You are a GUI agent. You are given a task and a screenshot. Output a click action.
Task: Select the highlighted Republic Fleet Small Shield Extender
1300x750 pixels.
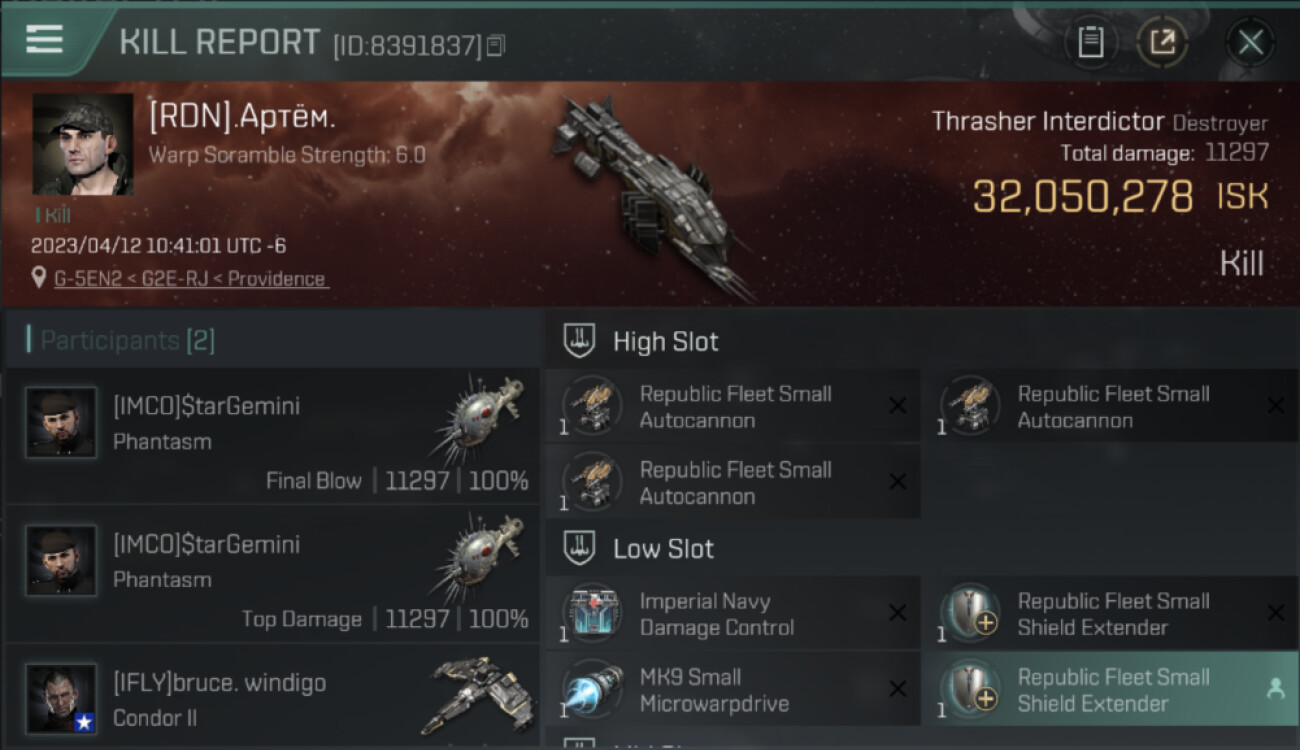1110,689
